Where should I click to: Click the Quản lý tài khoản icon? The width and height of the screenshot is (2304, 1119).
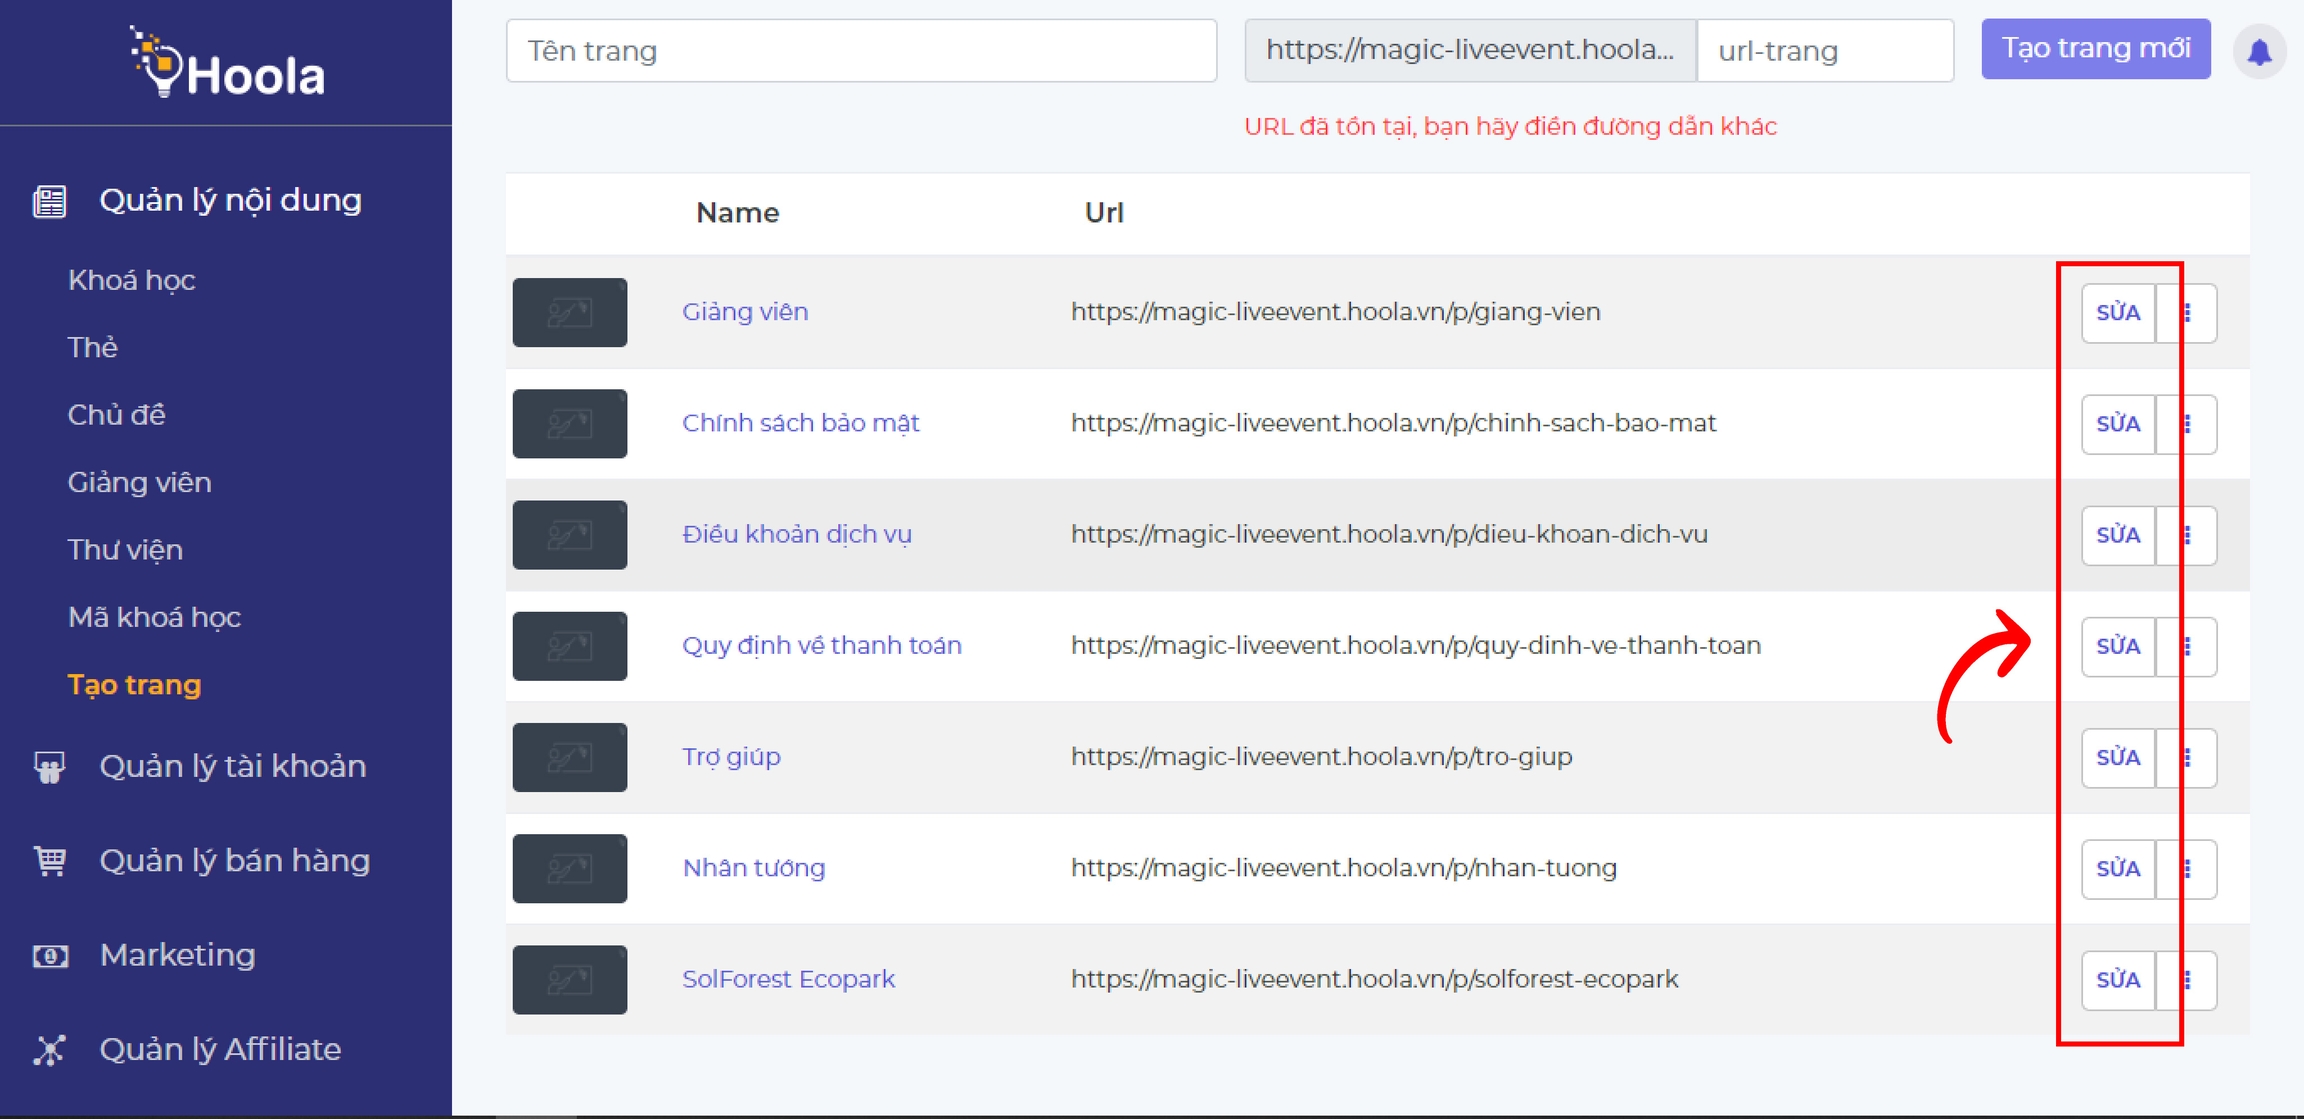click(50, 767)
